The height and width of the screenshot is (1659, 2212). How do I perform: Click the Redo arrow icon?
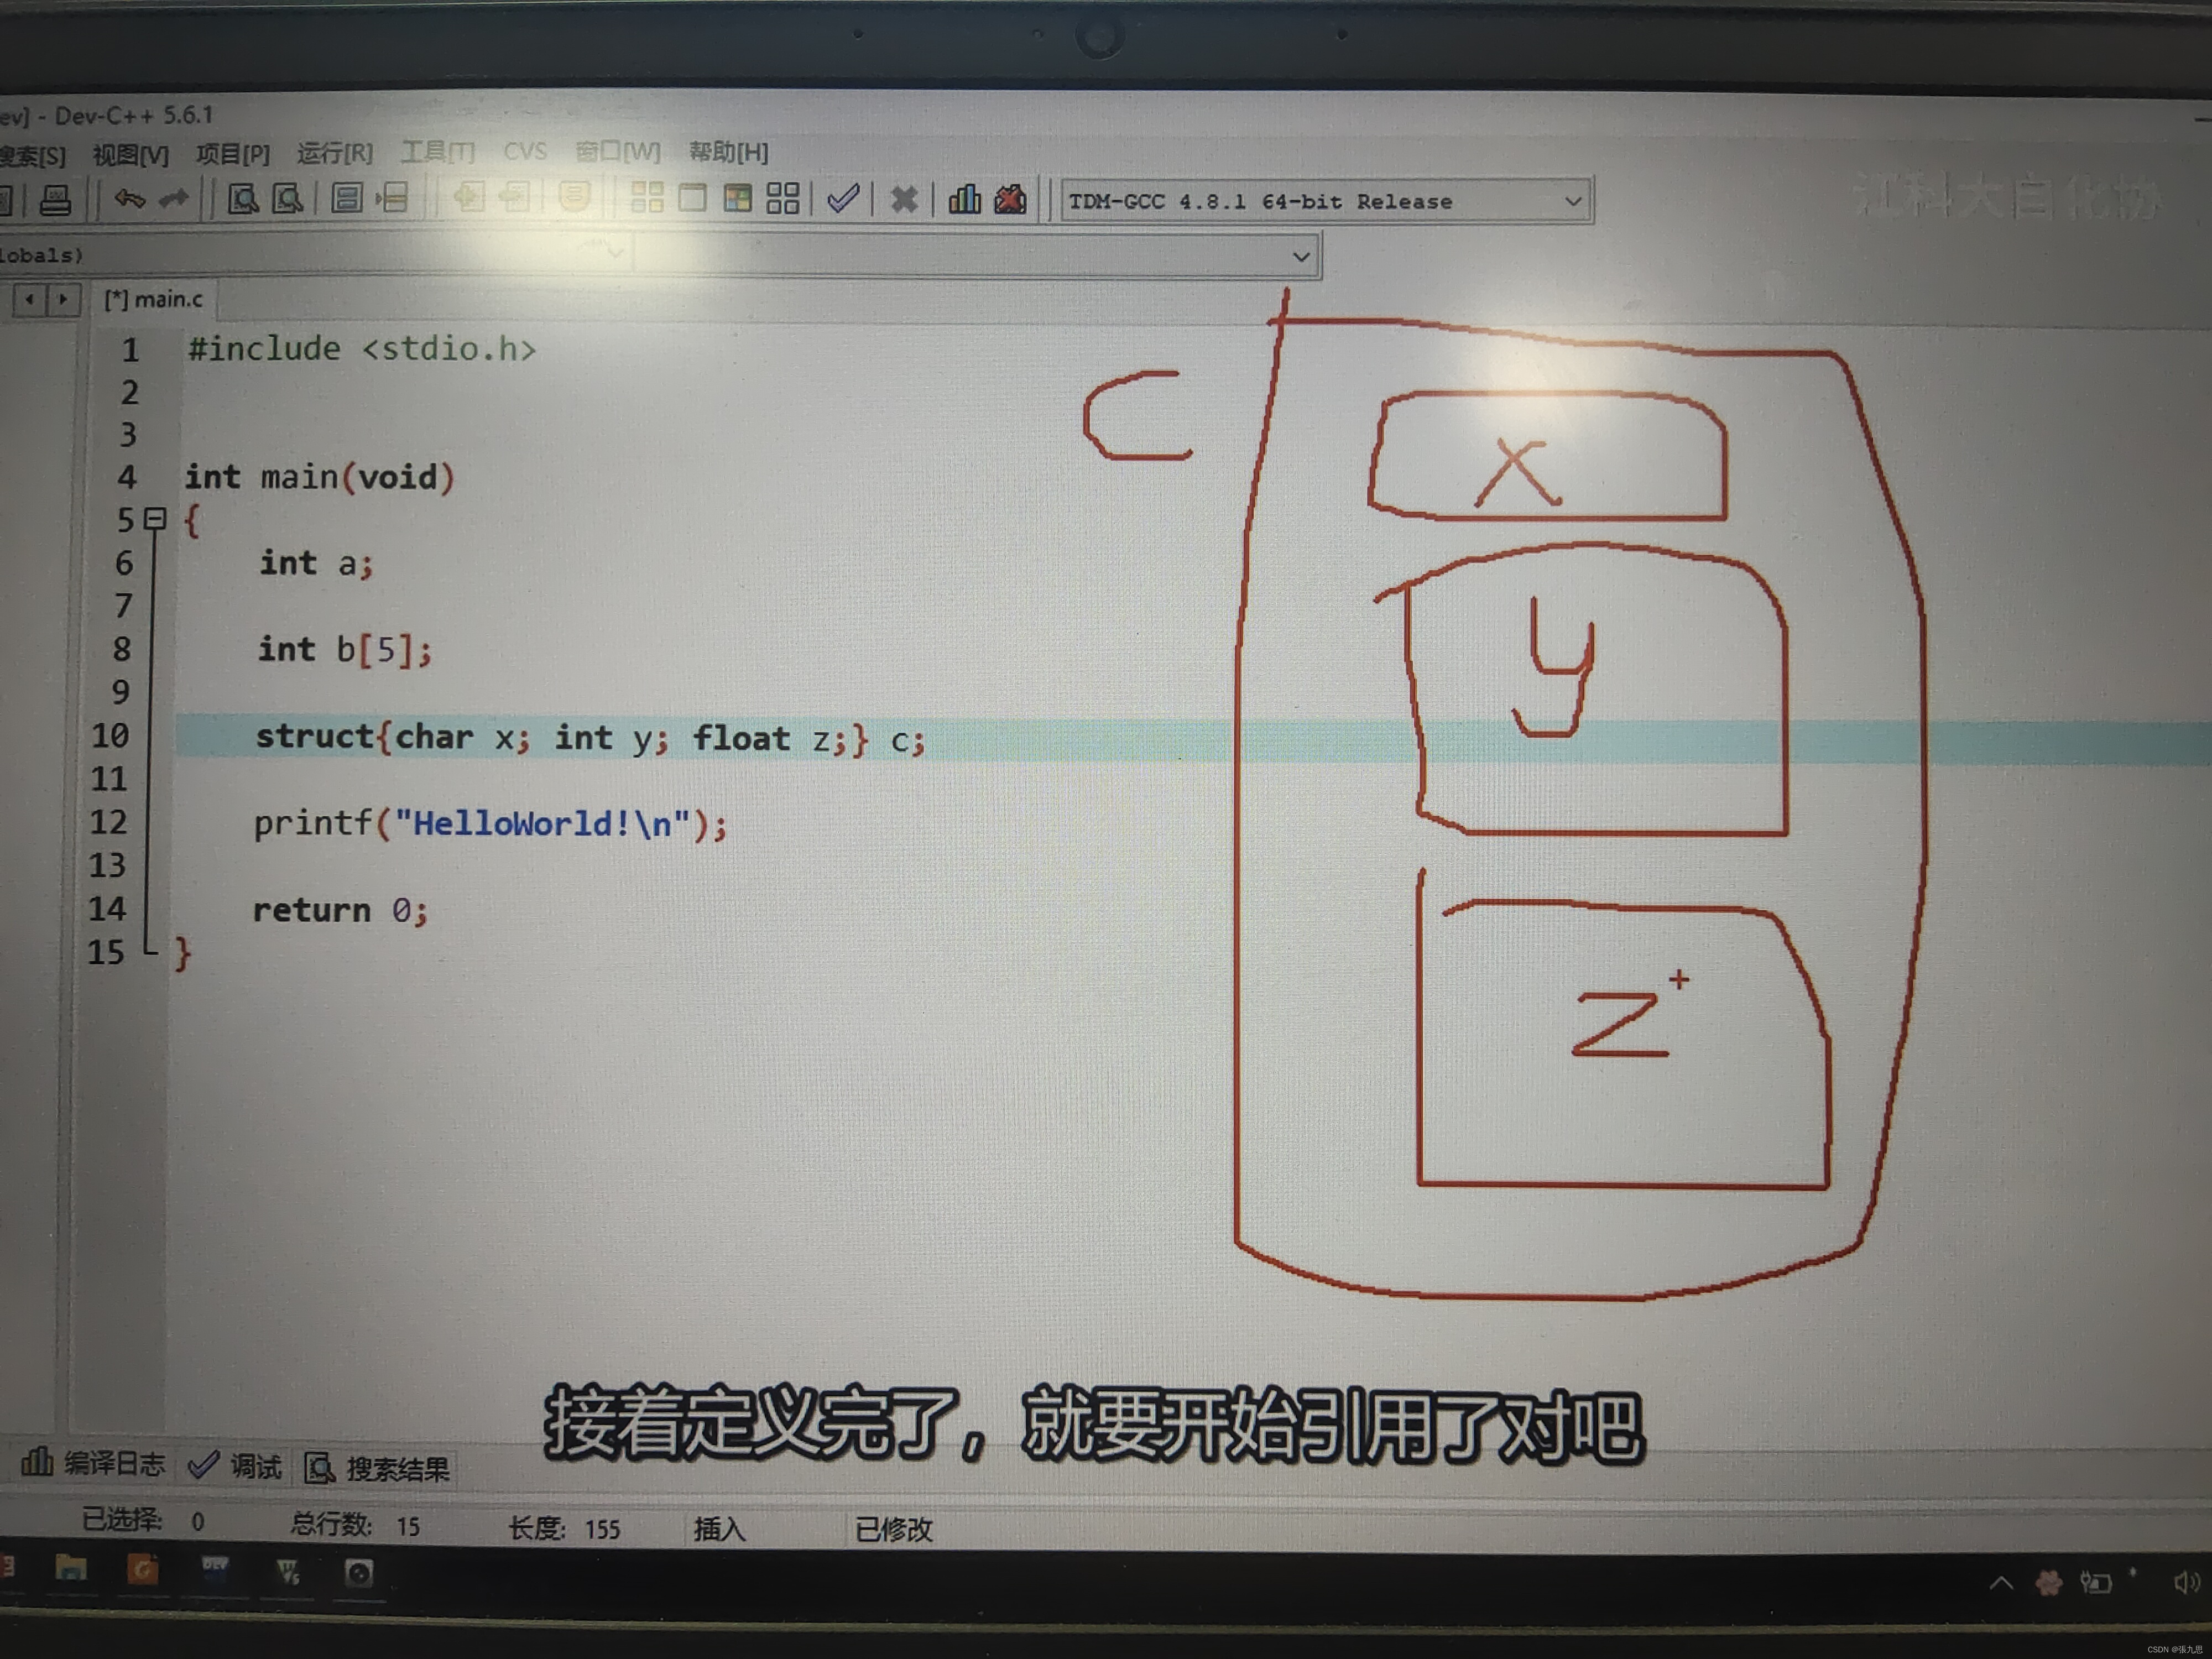click(174, 199)
